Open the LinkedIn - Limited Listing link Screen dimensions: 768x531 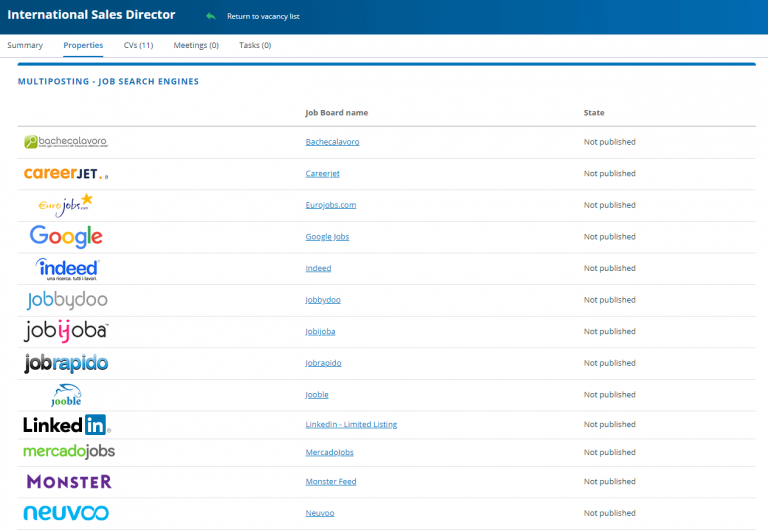pyautogui.click(x=351, y=424)
